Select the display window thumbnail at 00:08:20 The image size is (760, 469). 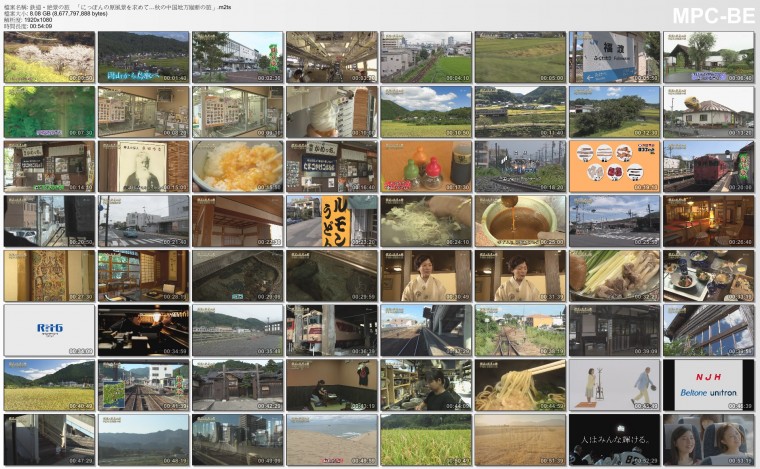tap(143, 112)
